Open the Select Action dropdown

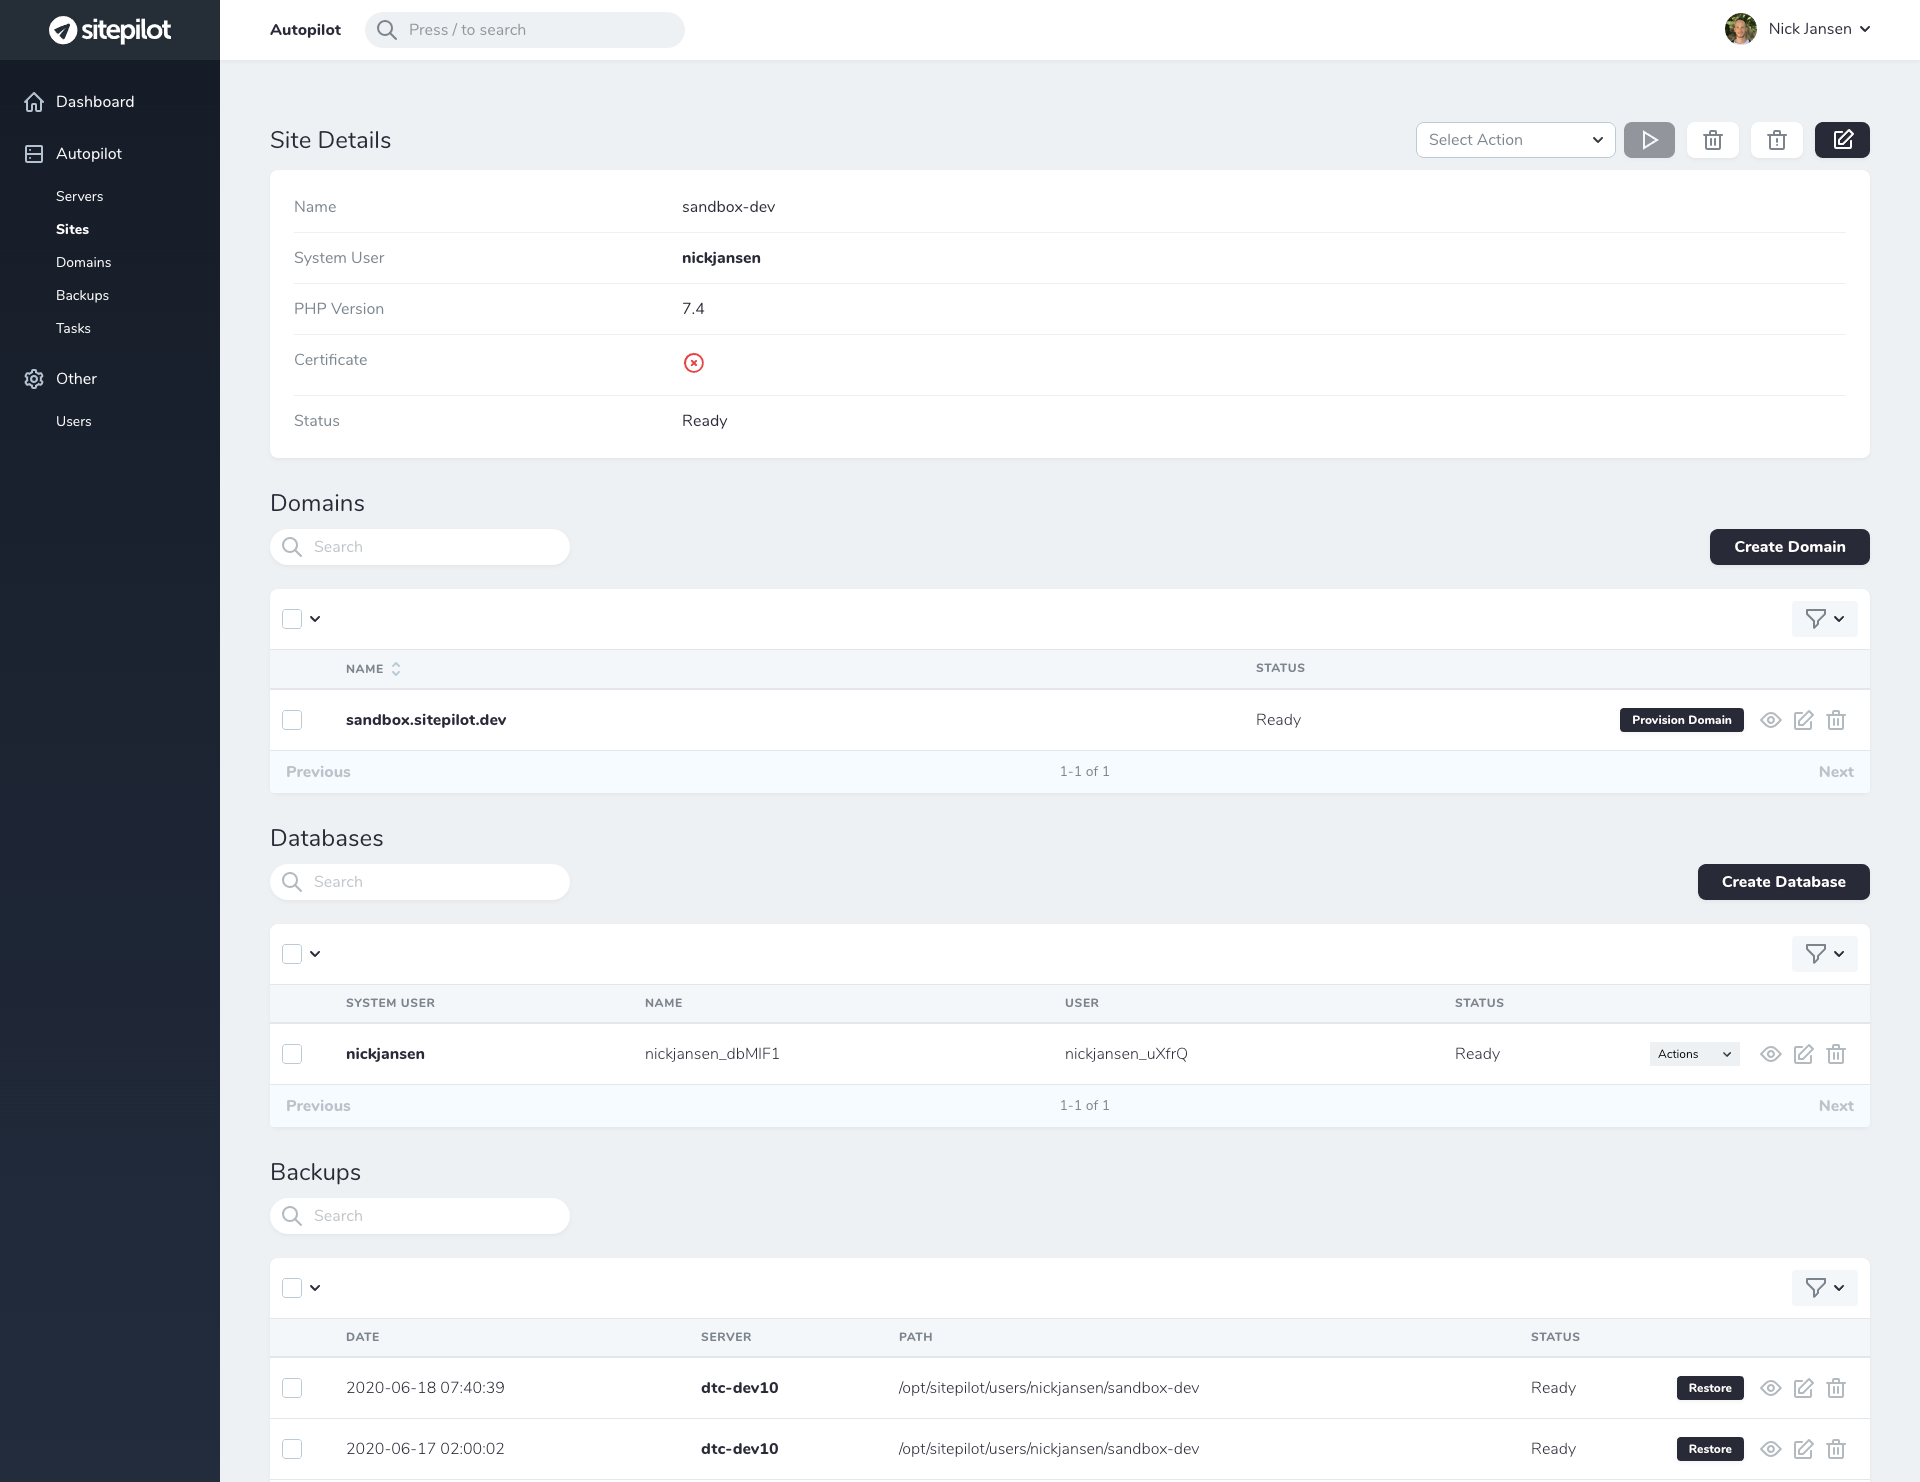point(1515,140)
